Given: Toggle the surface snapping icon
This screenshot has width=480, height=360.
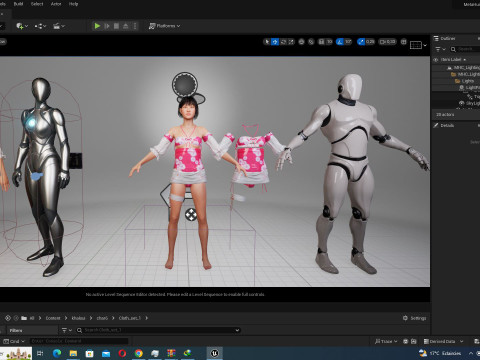Looking at the screenshot, I should point(311,42).
